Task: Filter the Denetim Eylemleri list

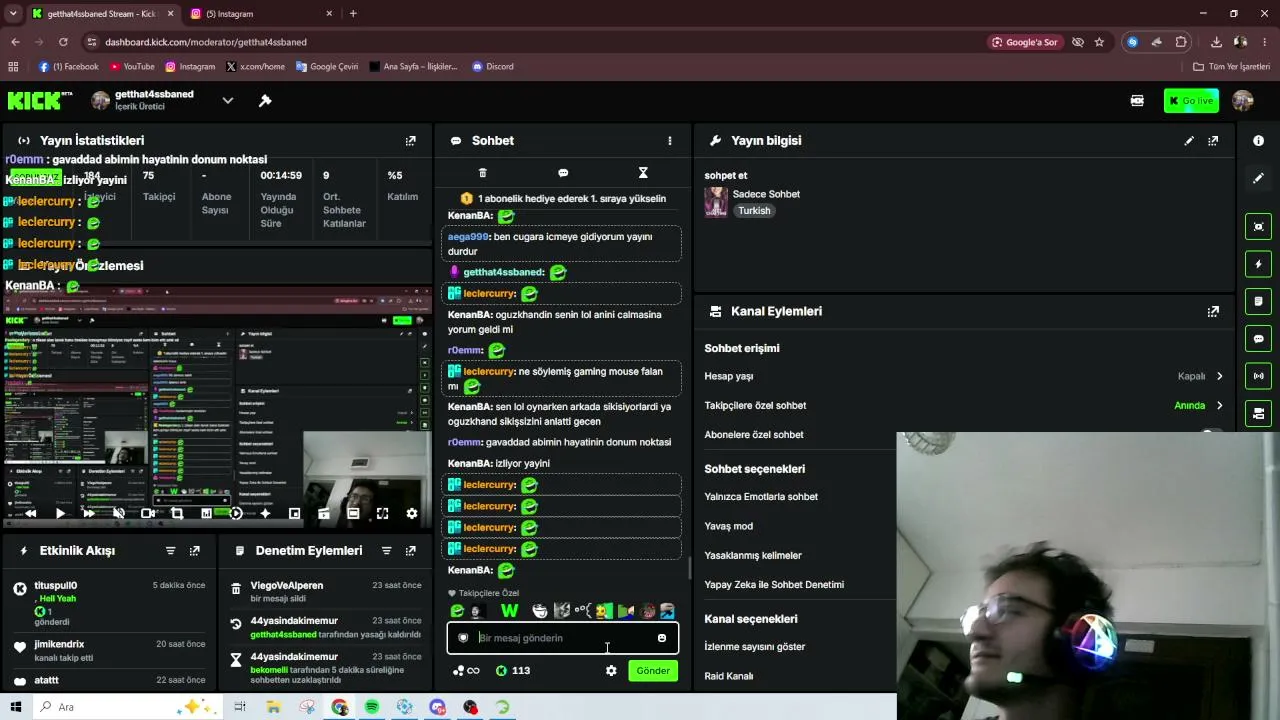Action: click(x=386, y=551)
